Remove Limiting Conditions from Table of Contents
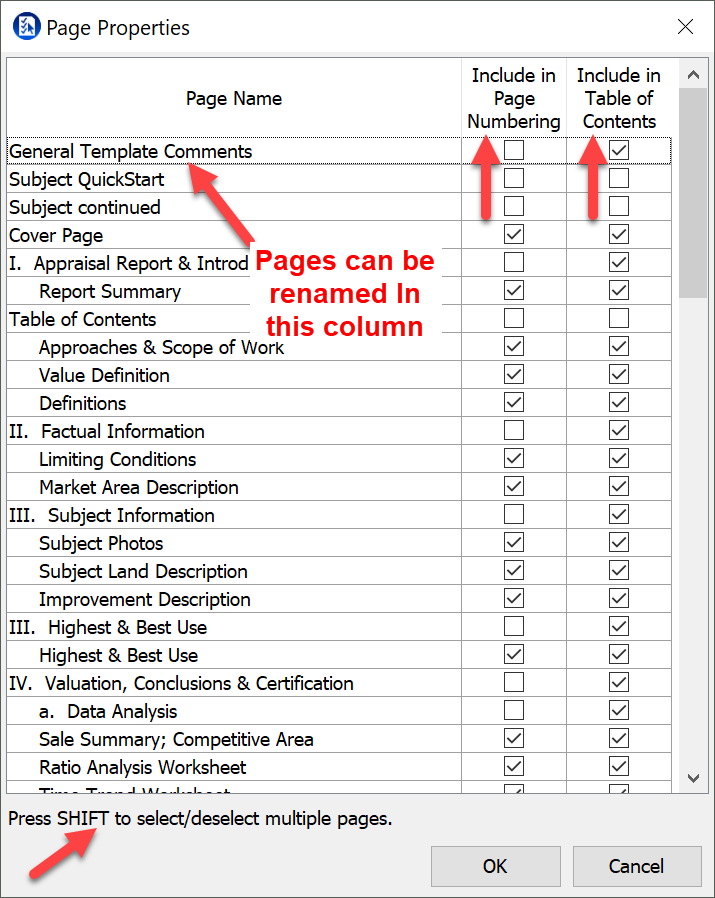 619,459
